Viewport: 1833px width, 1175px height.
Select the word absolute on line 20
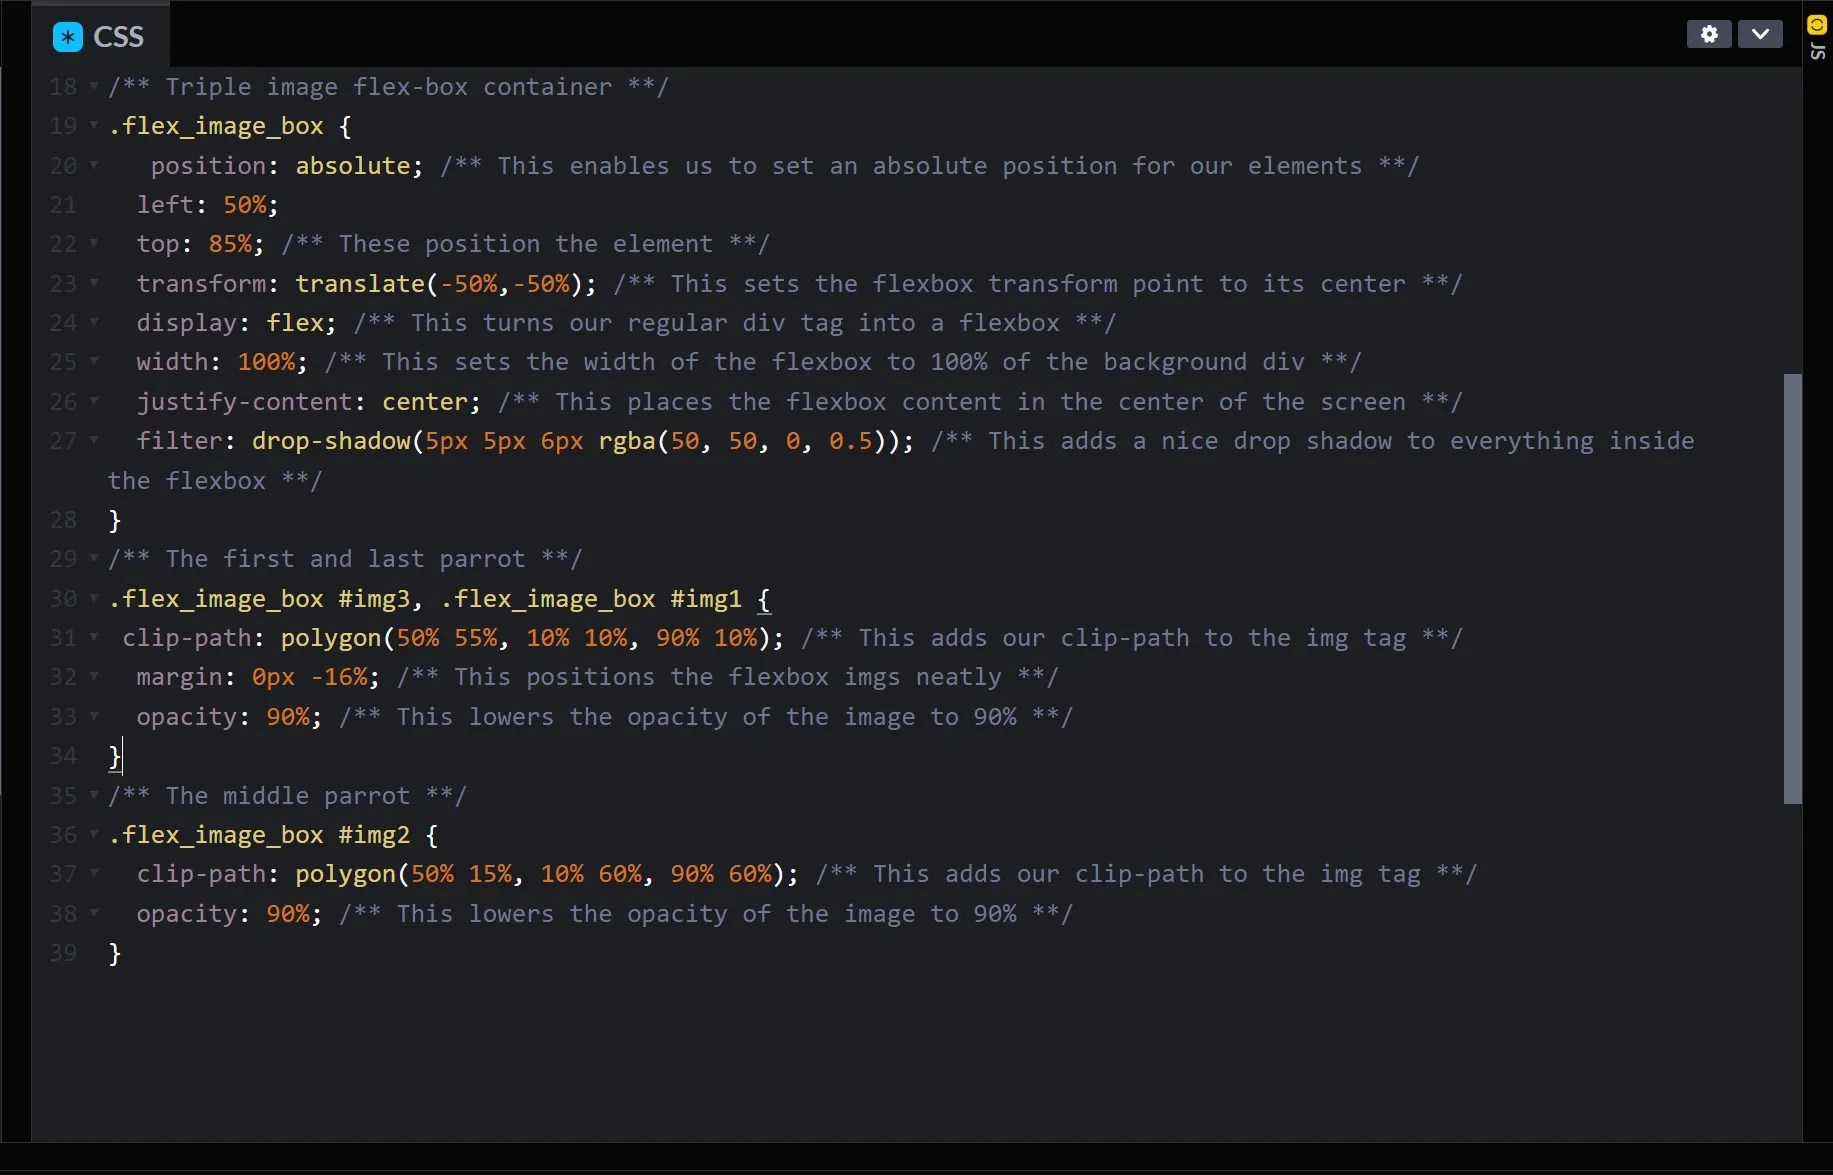coord(355,165)
